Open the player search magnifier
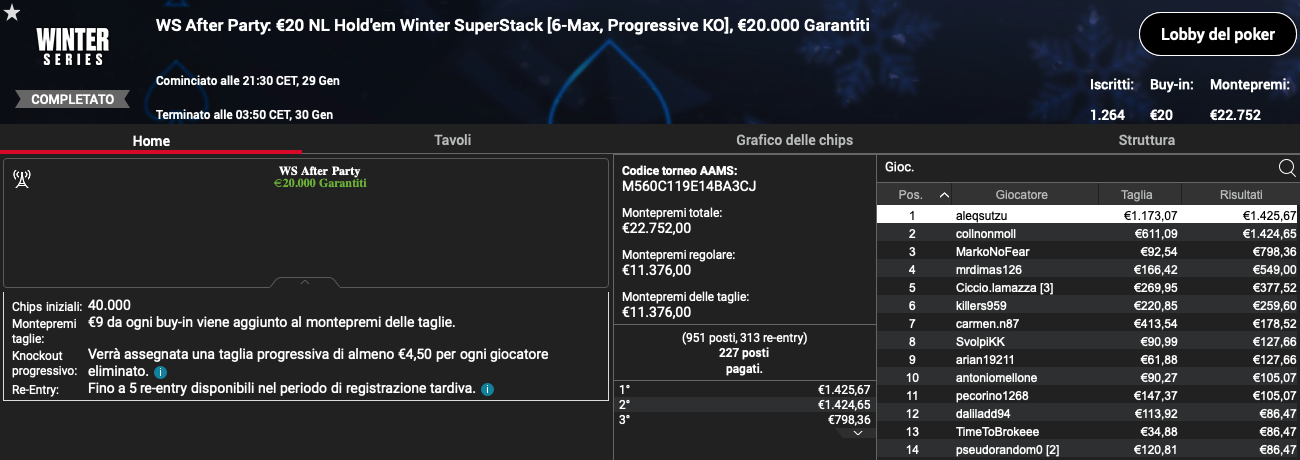 point(1287,167)
